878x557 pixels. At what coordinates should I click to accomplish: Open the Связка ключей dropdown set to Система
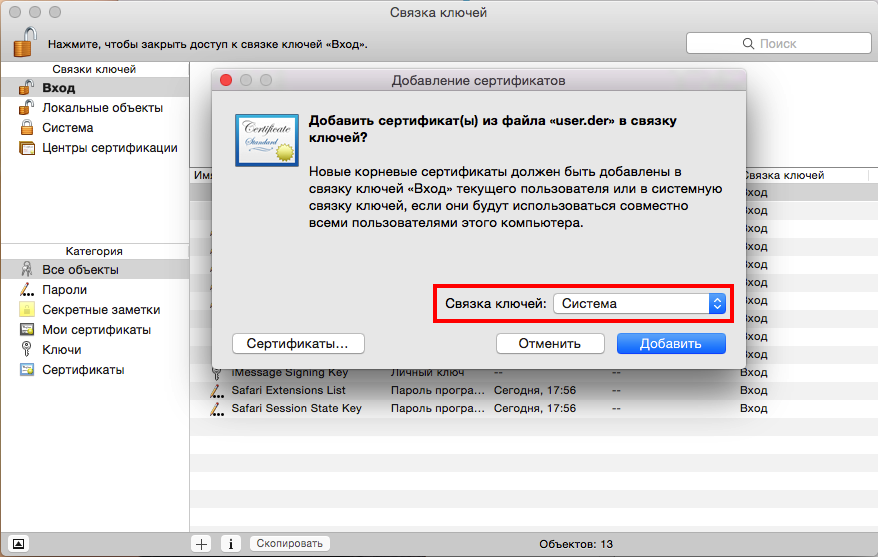[639, 303]
